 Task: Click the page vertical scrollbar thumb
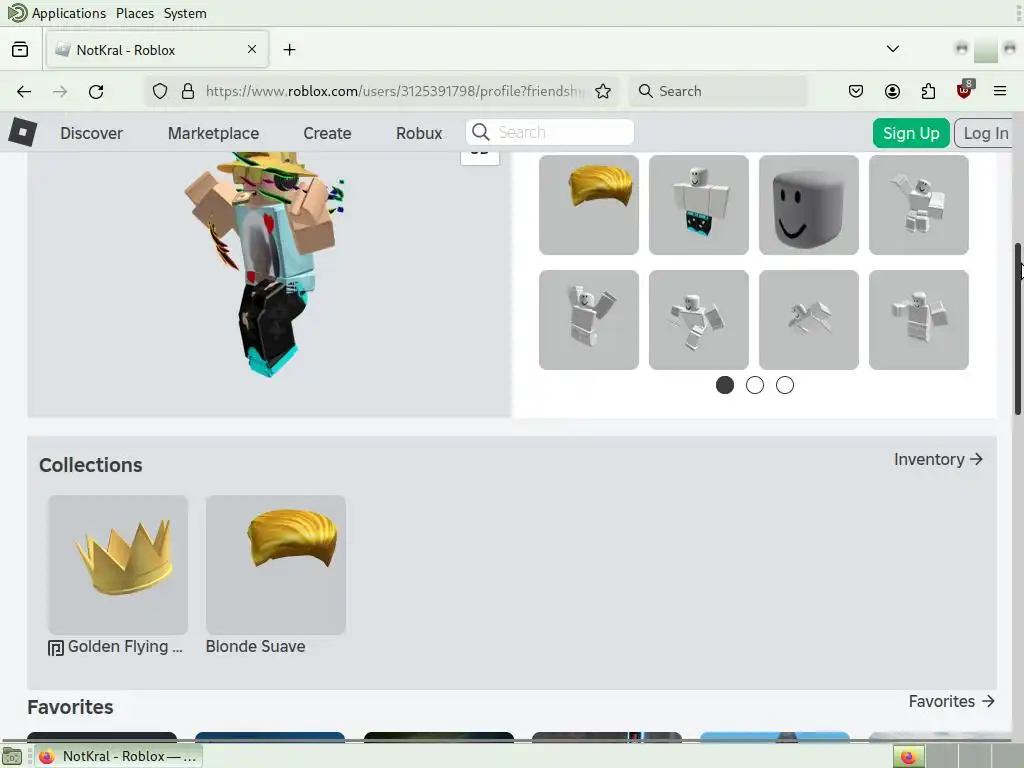(1018, 328)
